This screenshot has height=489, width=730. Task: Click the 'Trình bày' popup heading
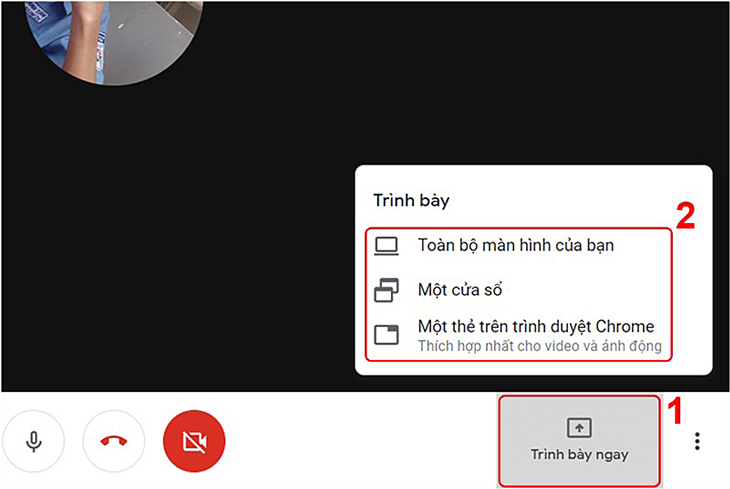[x=411, y=200]
